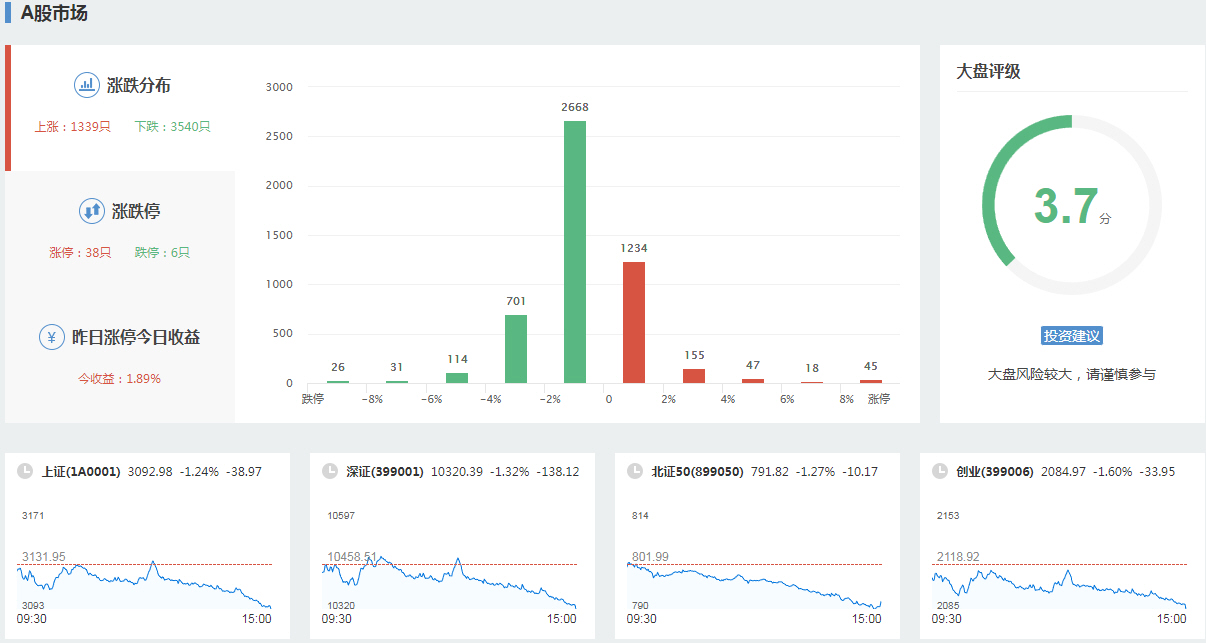Click the 昨日涨停今日收益 yen icon
Screen dimensions: 1206x643
pos(52,337)
